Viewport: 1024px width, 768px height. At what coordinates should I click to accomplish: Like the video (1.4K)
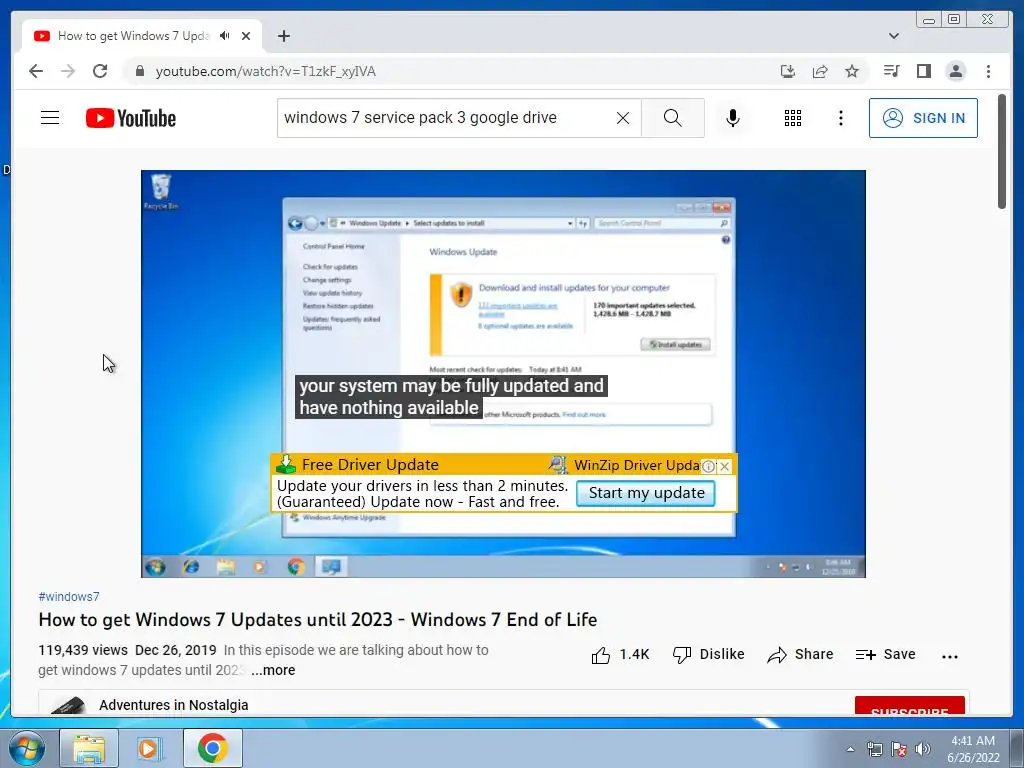[620, 654]
